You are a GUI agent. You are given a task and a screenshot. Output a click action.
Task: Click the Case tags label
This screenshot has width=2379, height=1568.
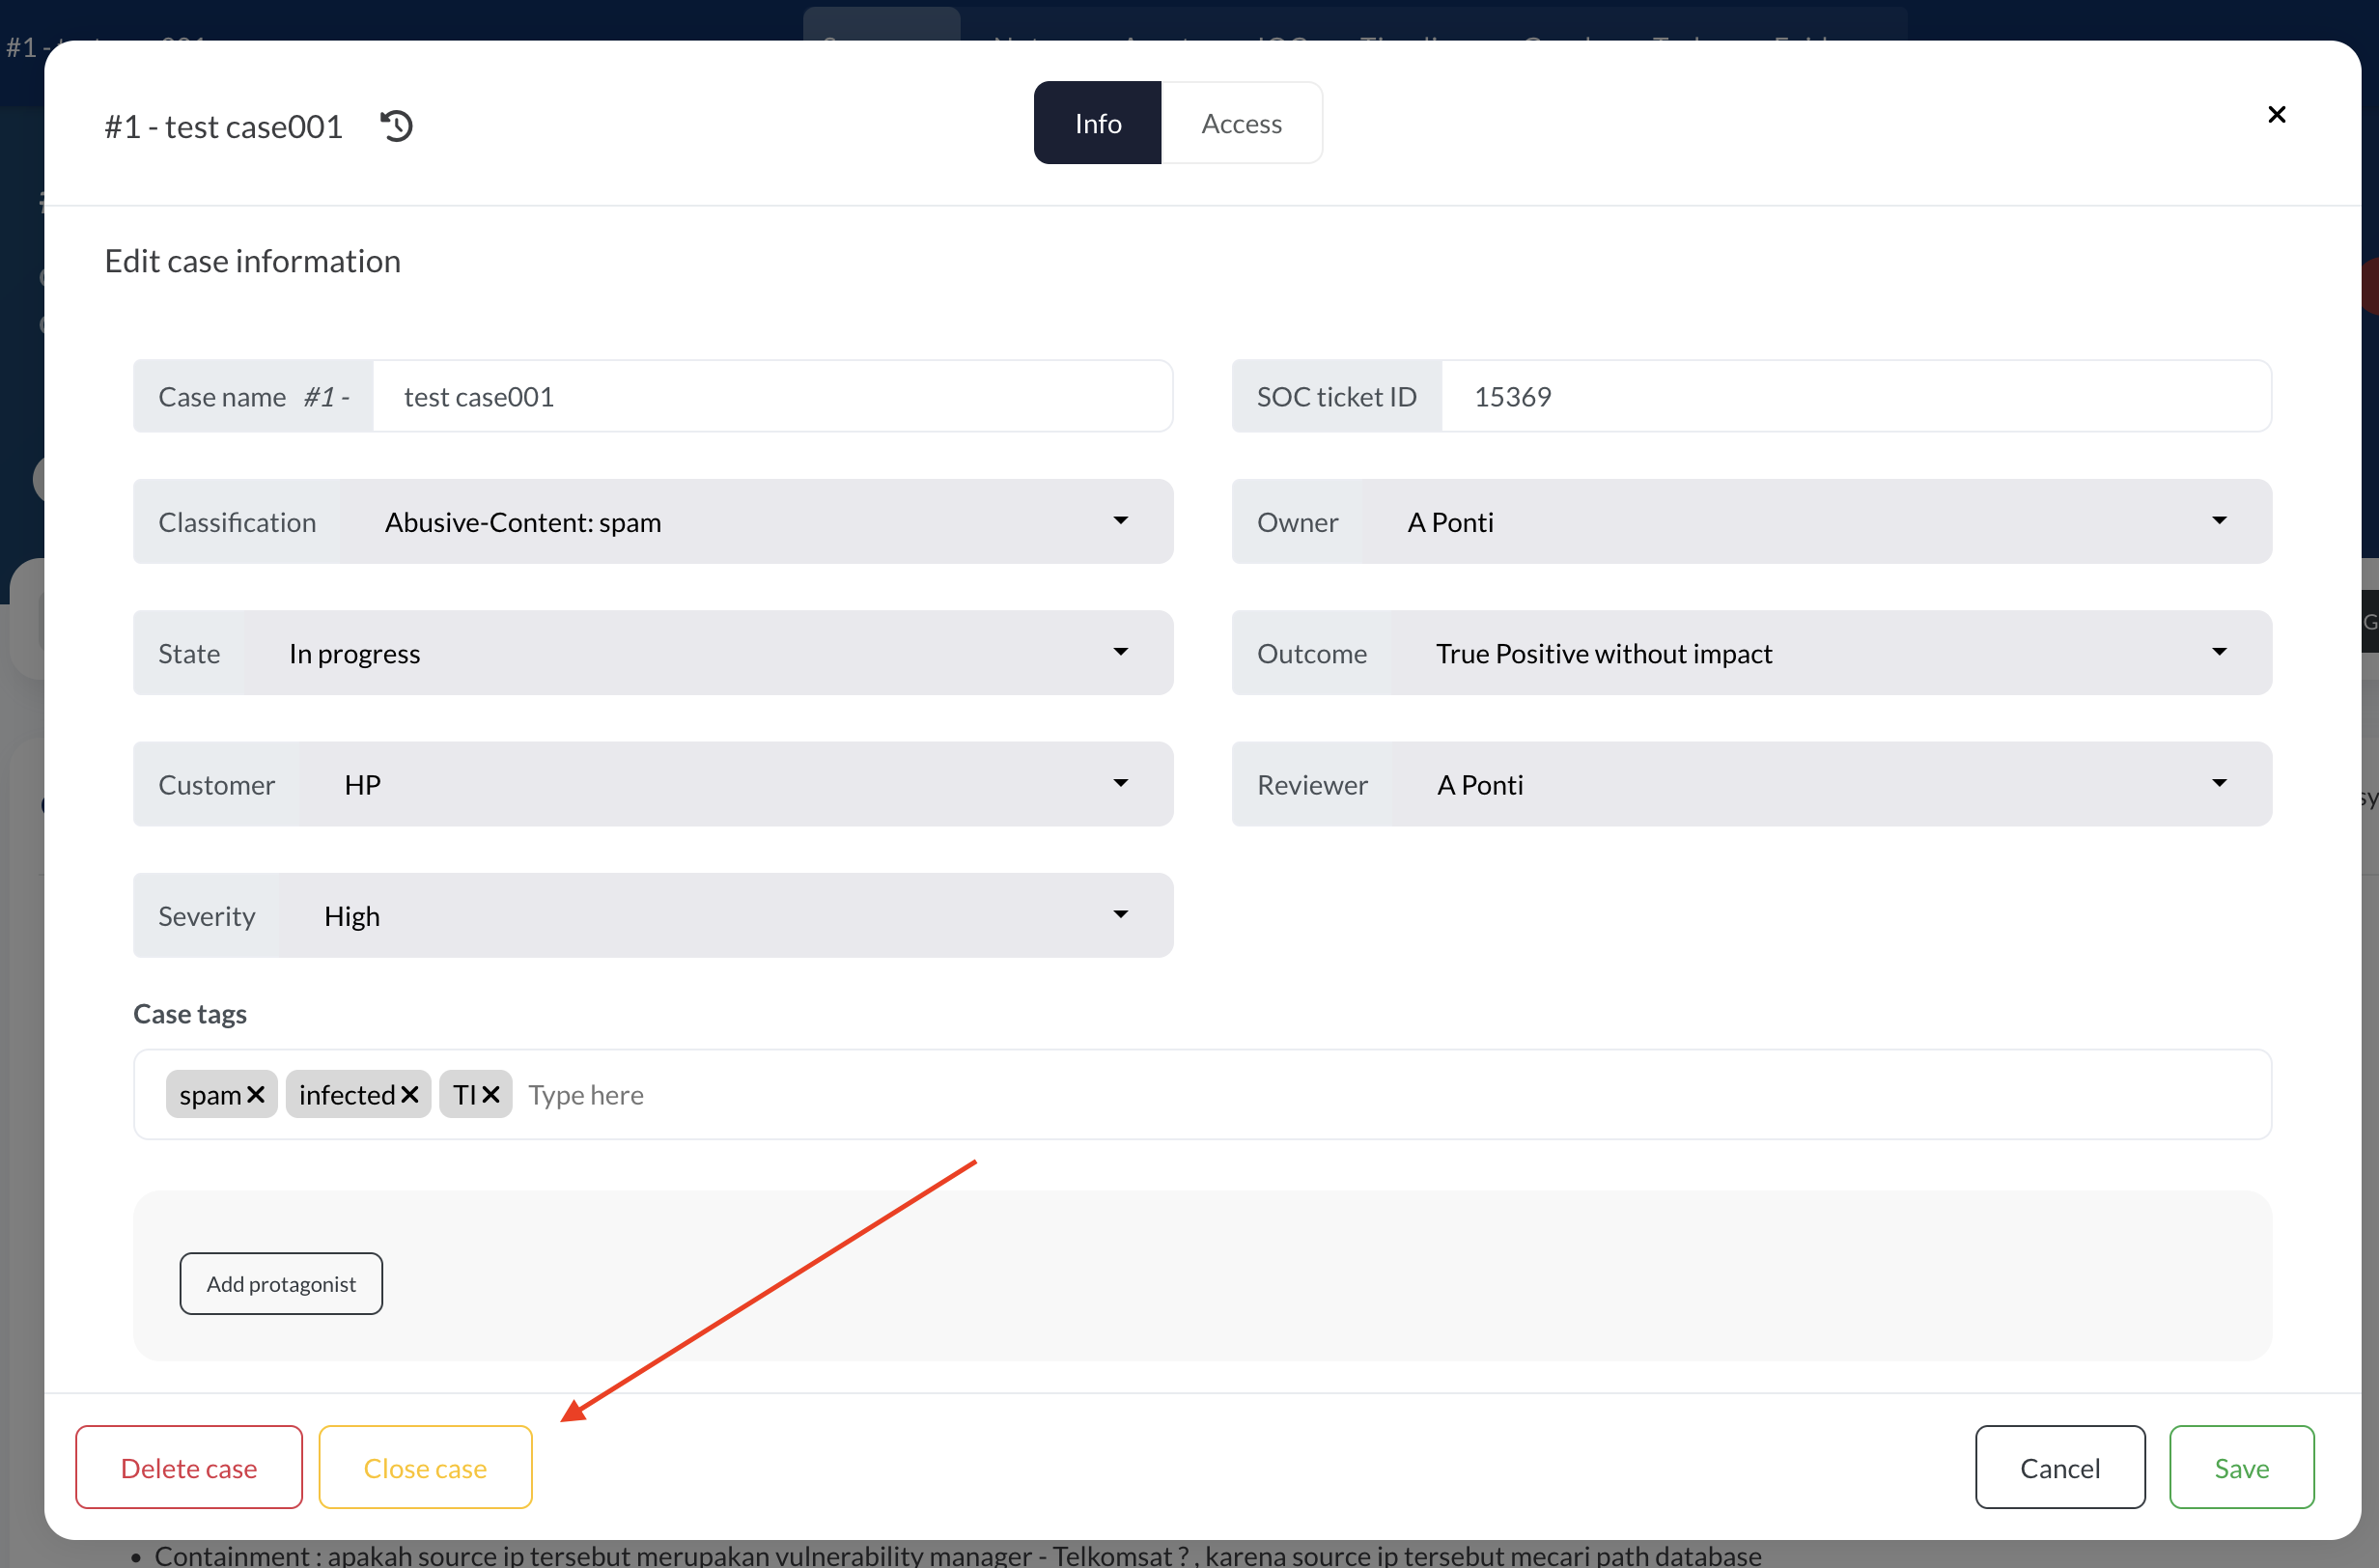point(190,1013)
